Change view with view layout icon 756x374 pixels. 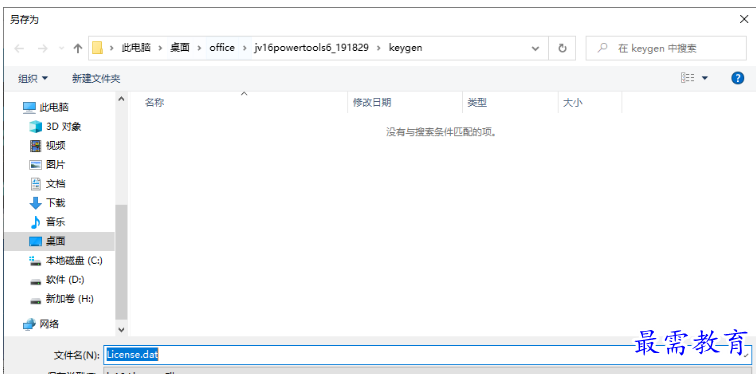tap(688, 78)
